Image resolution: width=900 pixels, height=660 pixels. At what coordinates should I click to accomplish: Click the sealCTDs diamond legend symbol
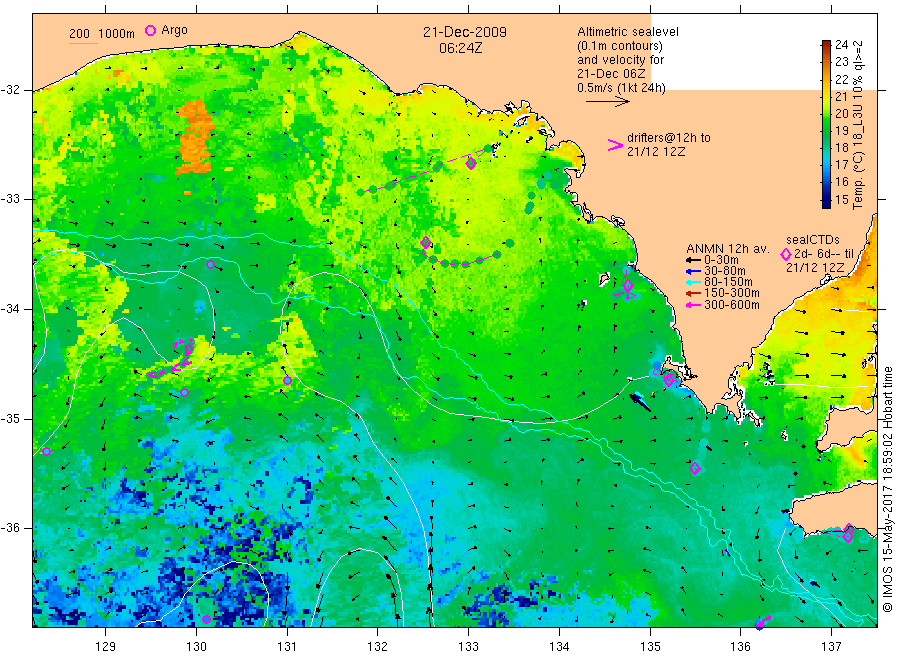(x=786, y=254)
